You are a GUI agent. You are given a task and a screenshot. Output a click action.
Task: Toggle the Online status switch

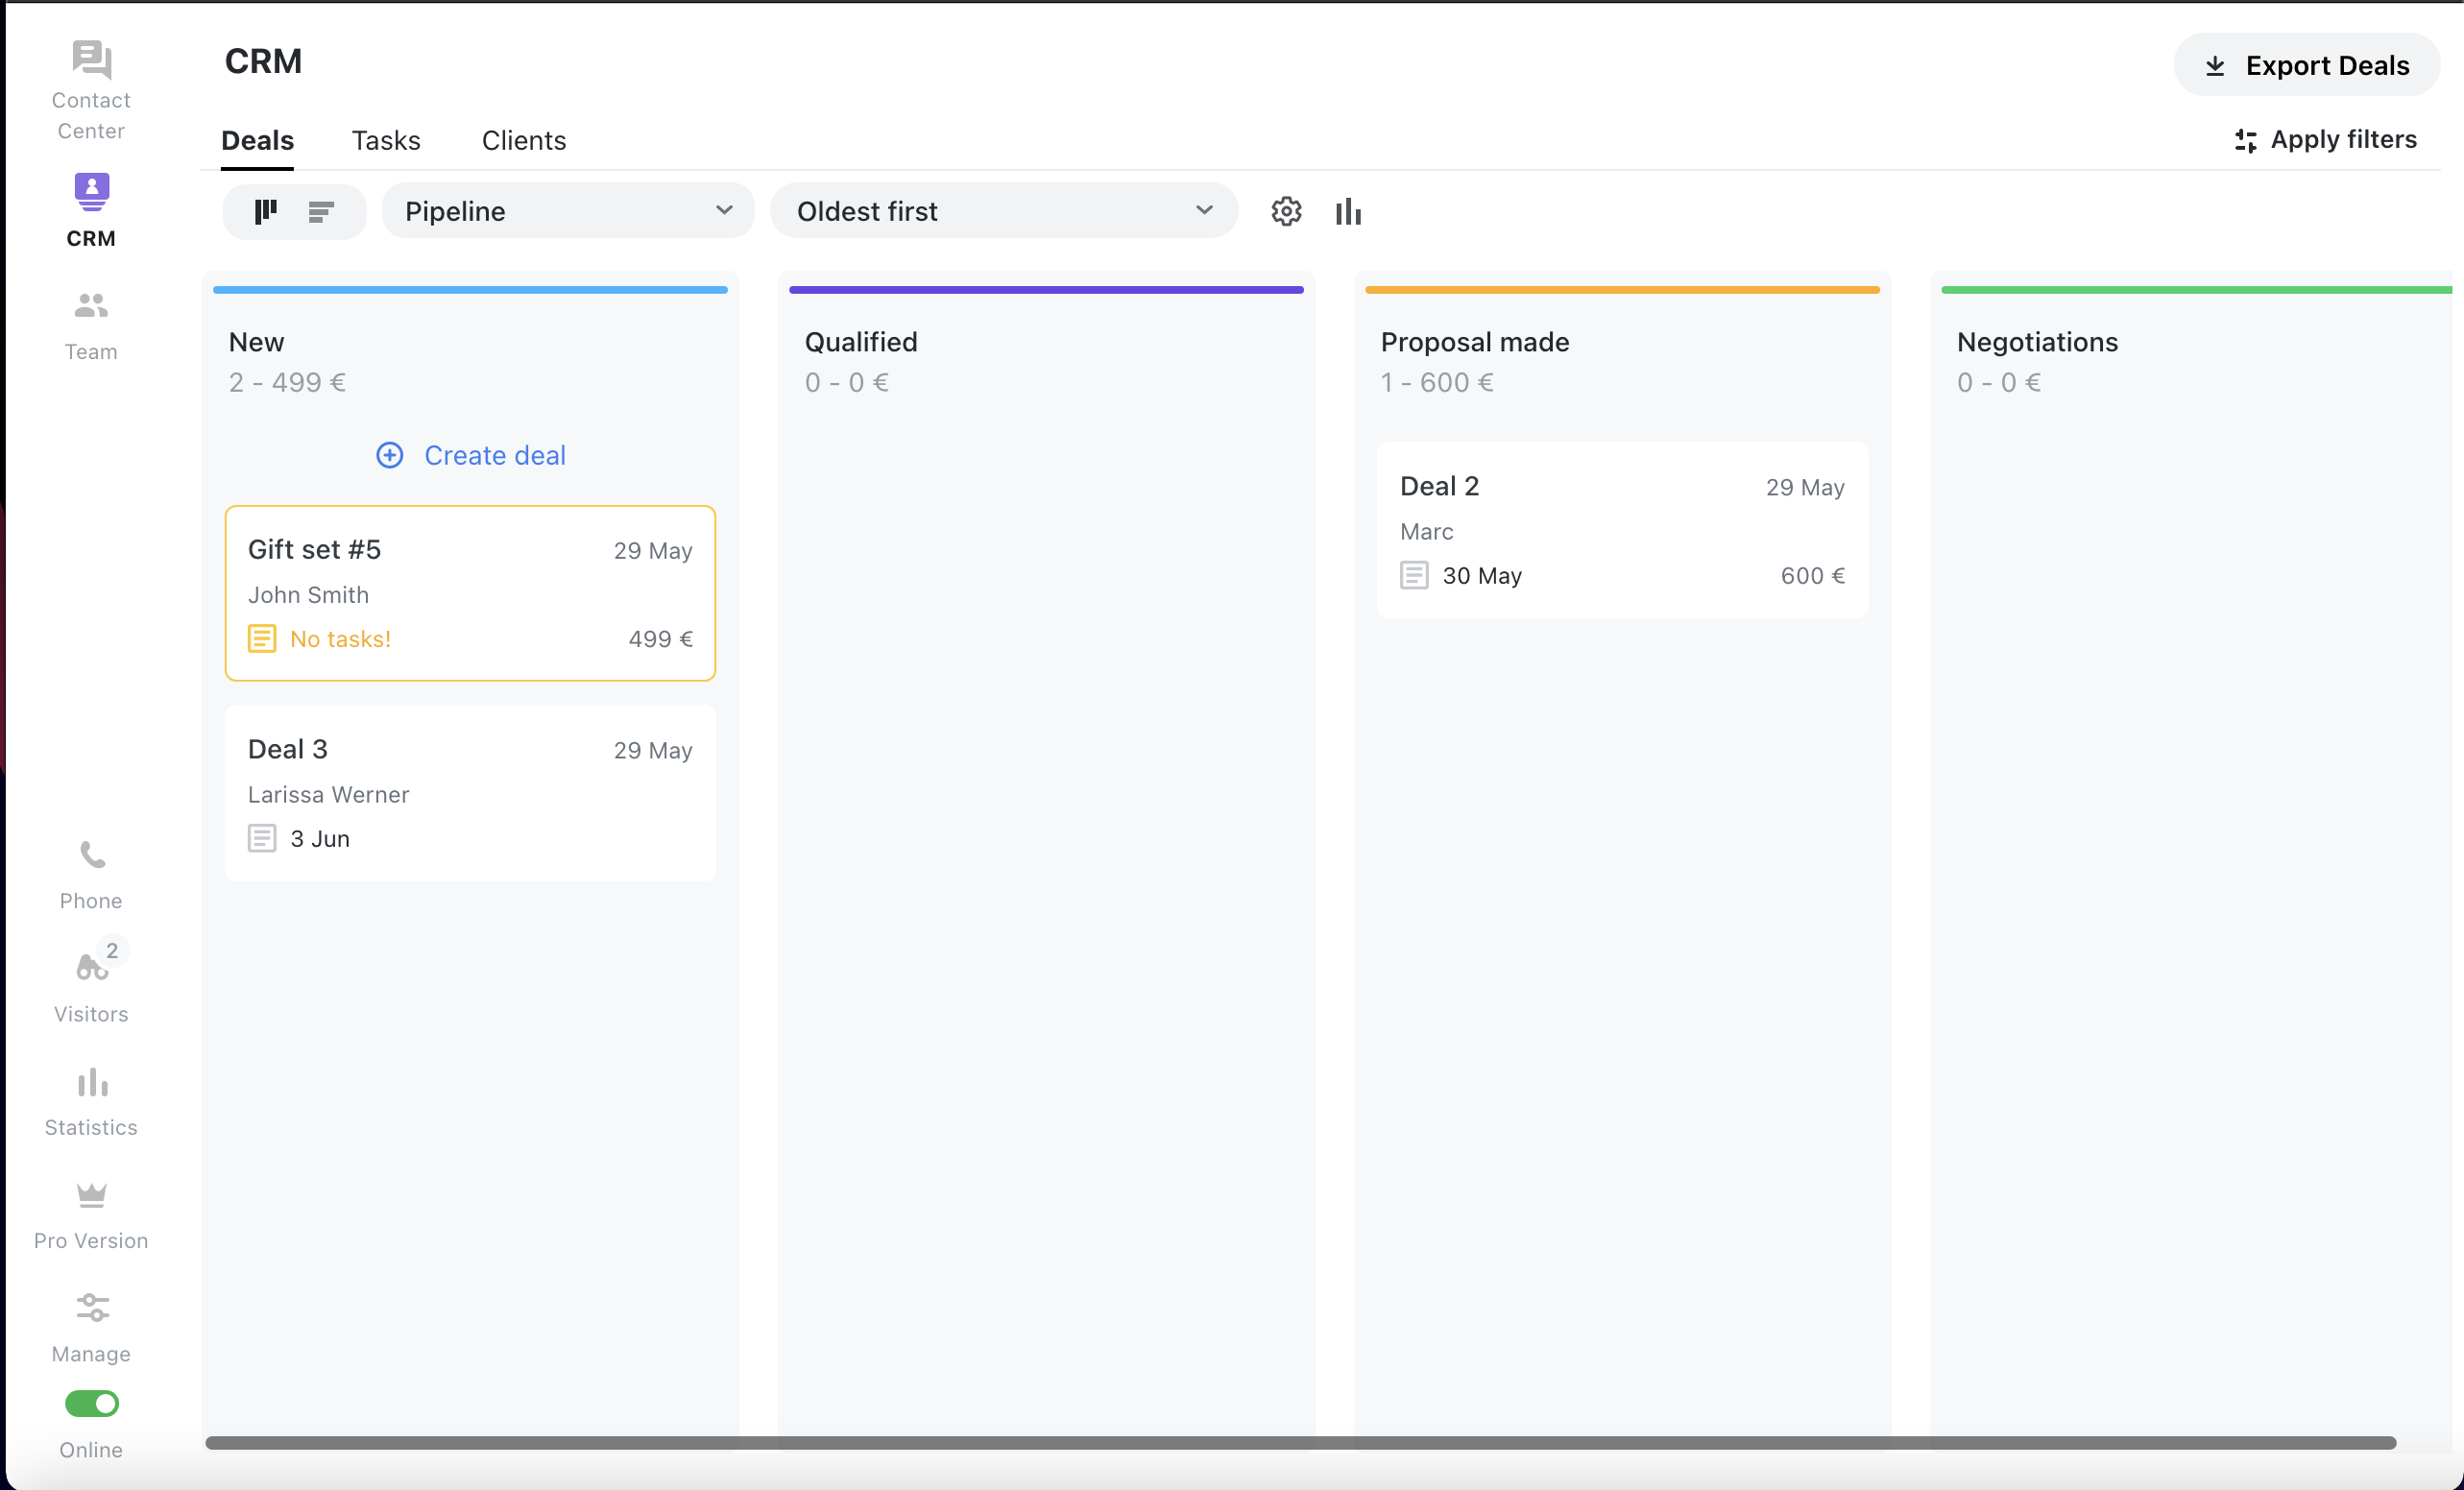point(91,1404)
